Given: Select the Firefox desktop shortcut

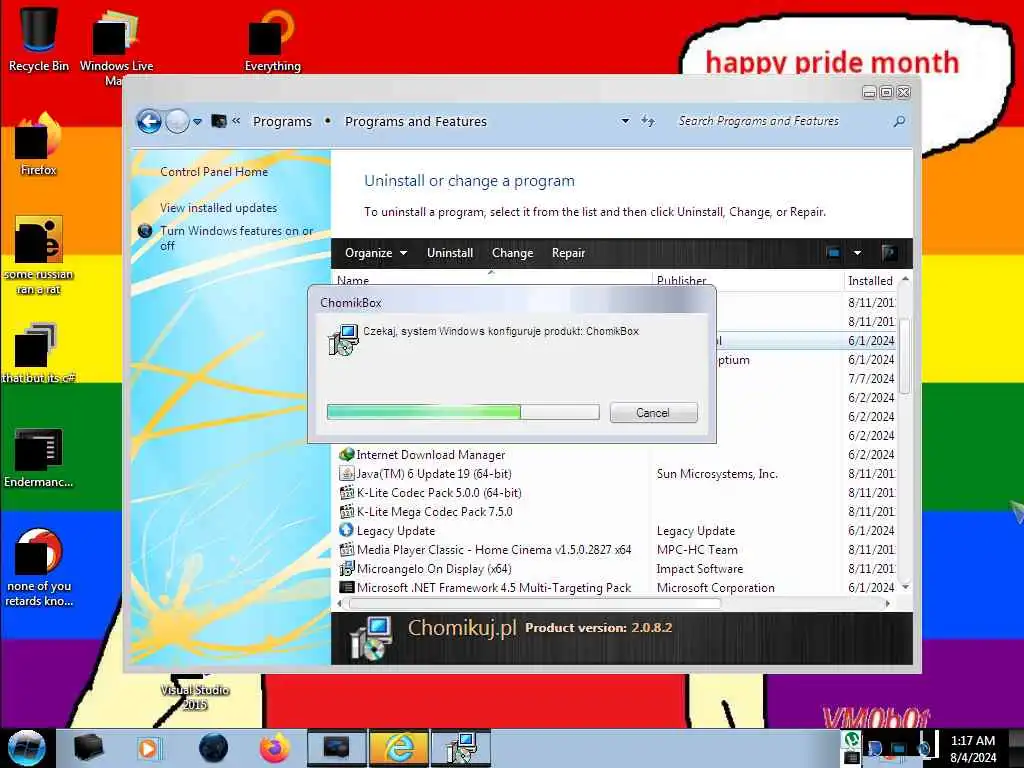Looking at the screenshot, I should click(39, 144).
